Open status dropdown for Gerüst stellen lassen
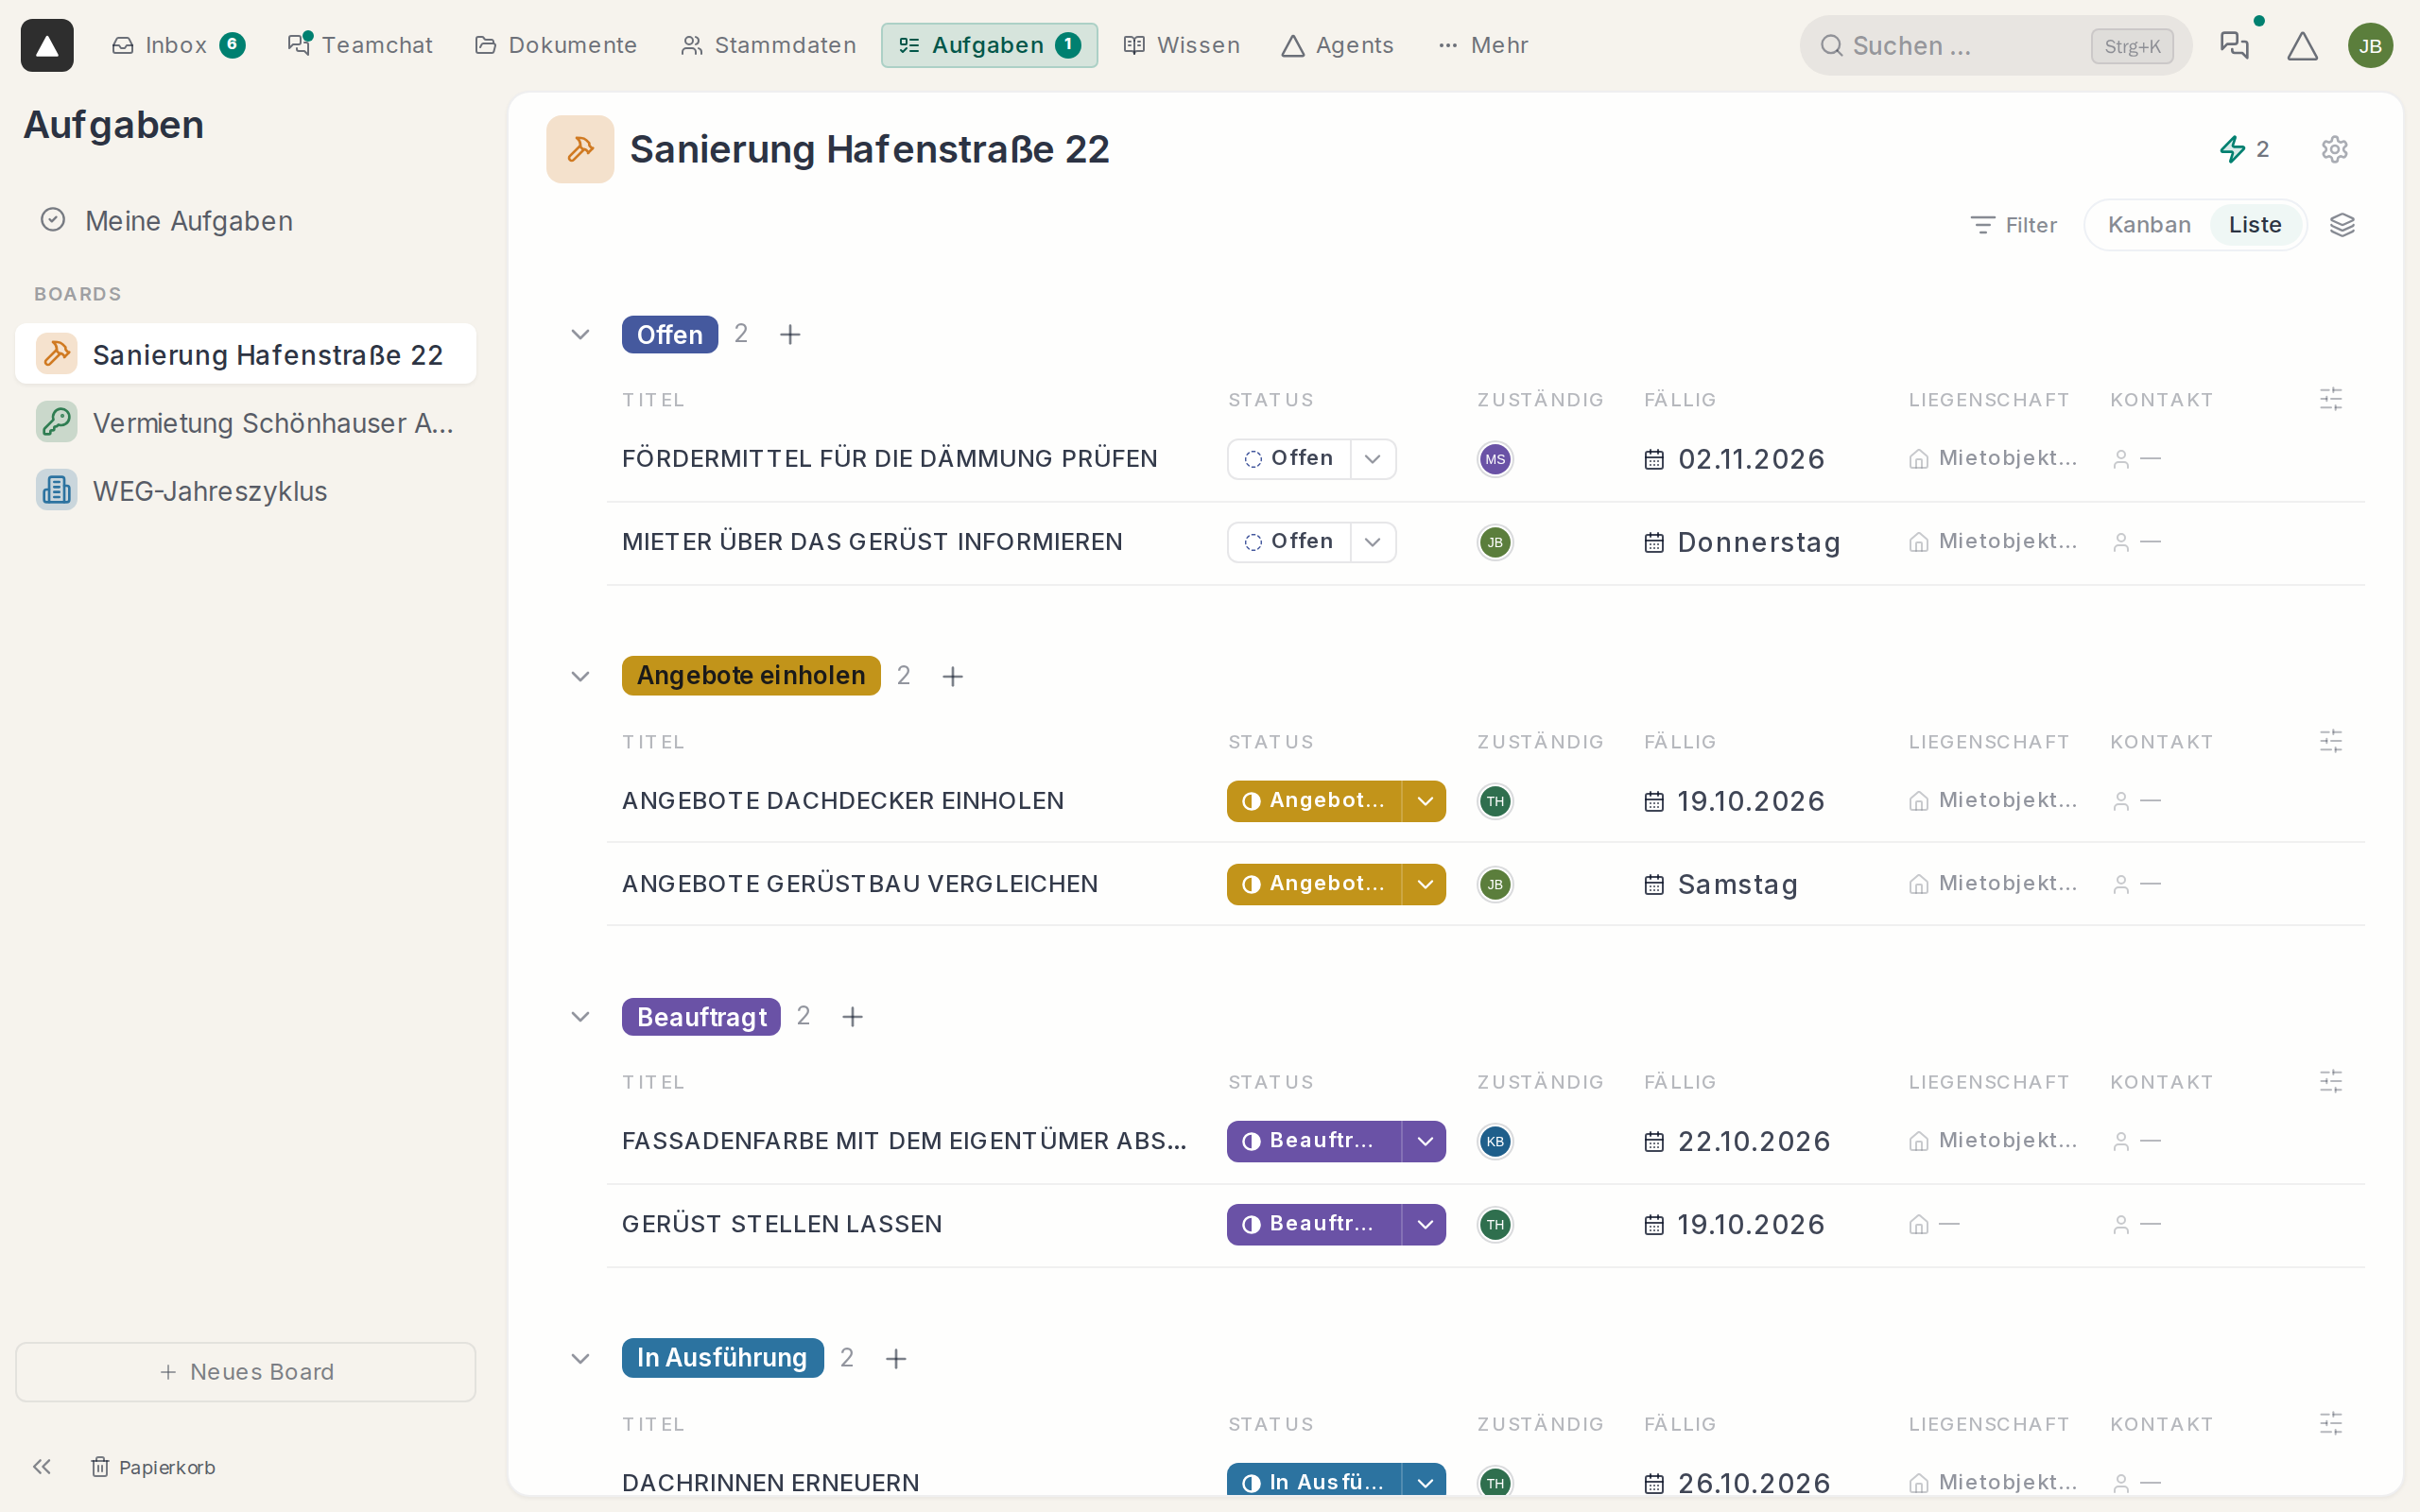This screenshot has width=2420, height=1512. [1425, 1224]
